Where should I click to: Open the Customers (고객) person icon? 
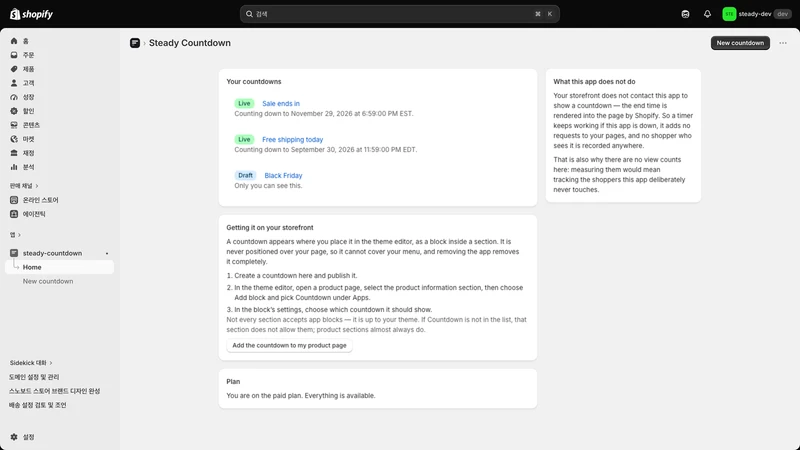coord(14,83)
